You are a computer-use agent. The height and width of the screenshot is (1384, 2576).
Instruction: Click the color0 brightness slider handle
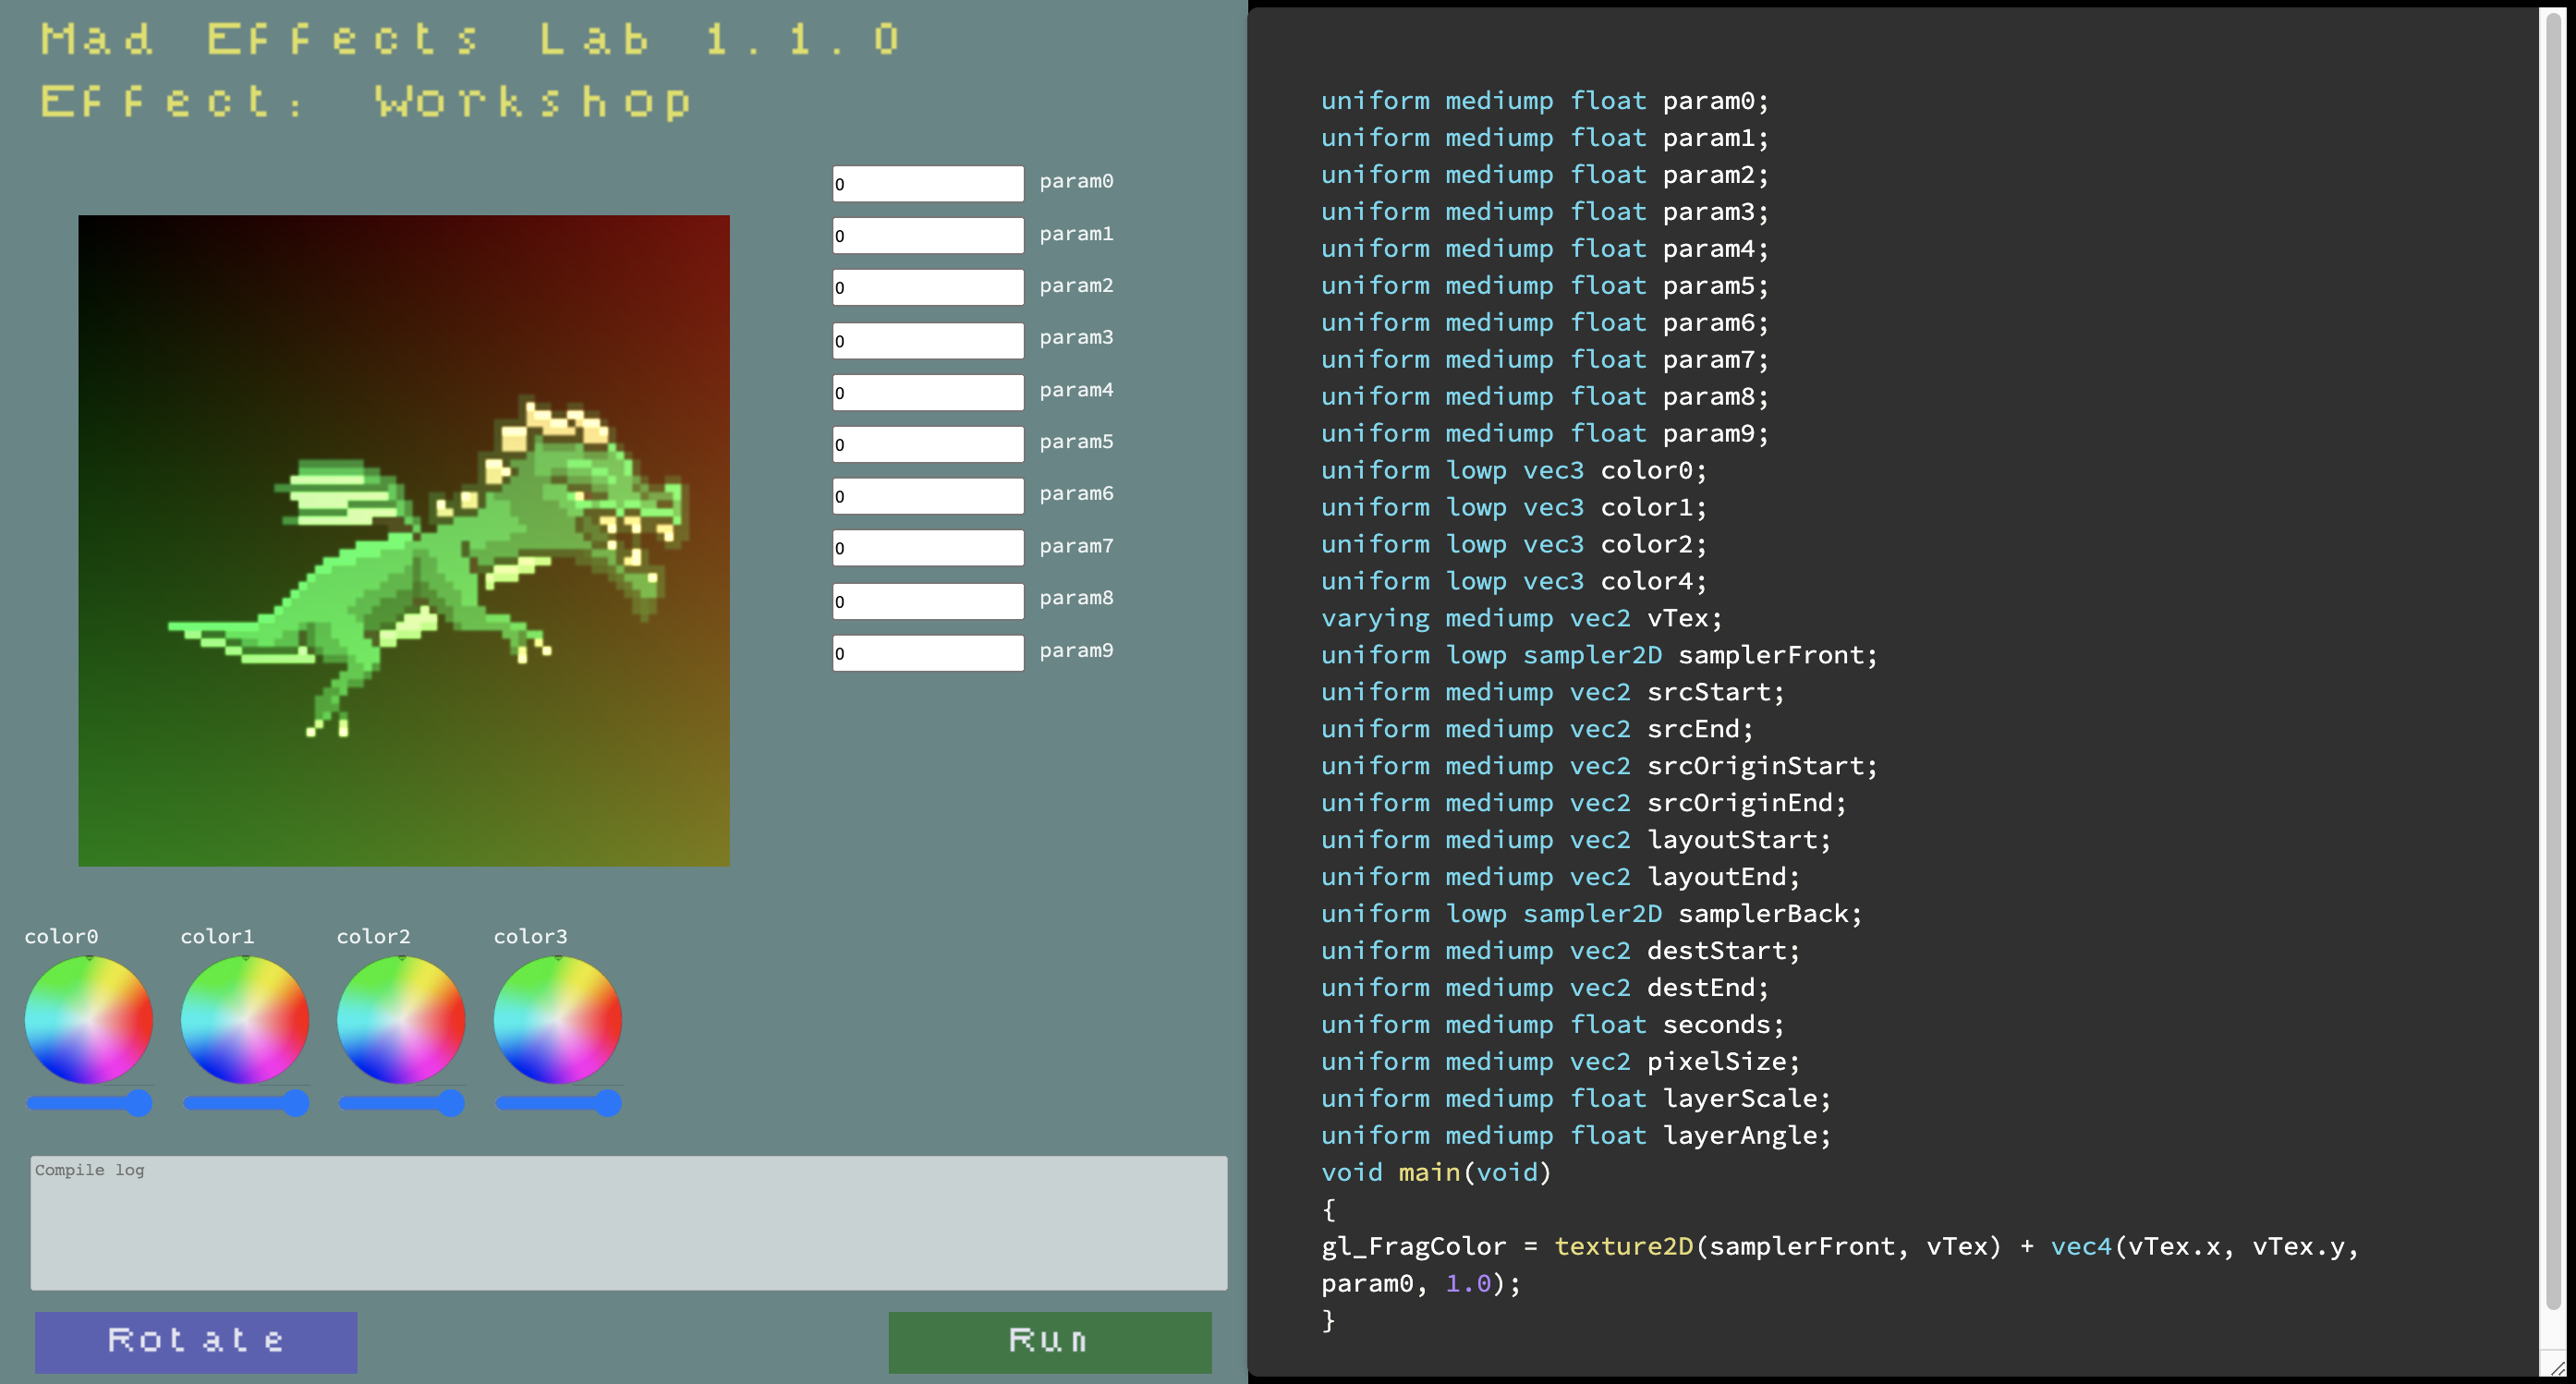pos(139,1103)
